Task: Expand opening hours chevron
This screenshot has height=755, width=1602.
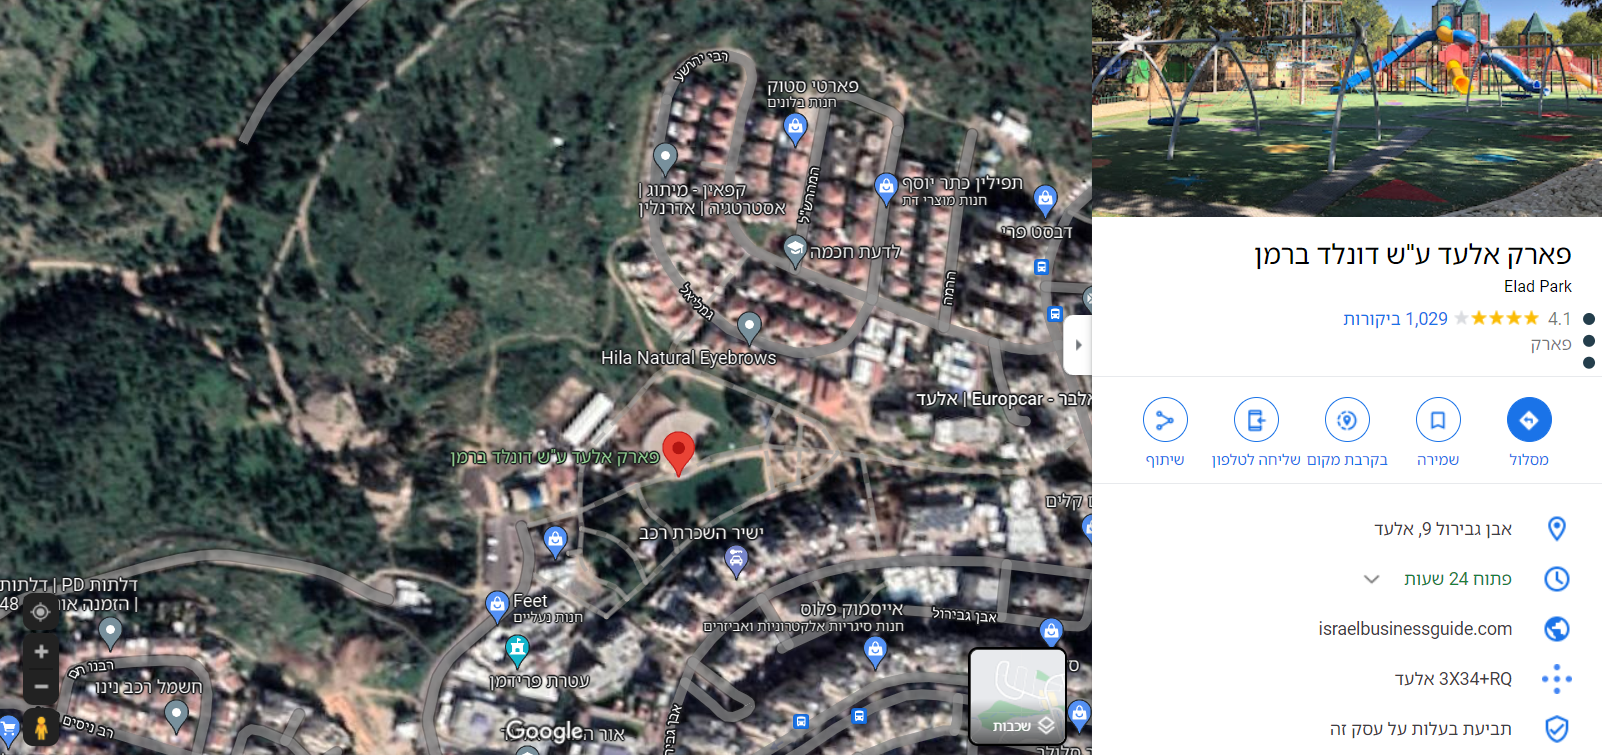Action: click(x=1372, y=579)
